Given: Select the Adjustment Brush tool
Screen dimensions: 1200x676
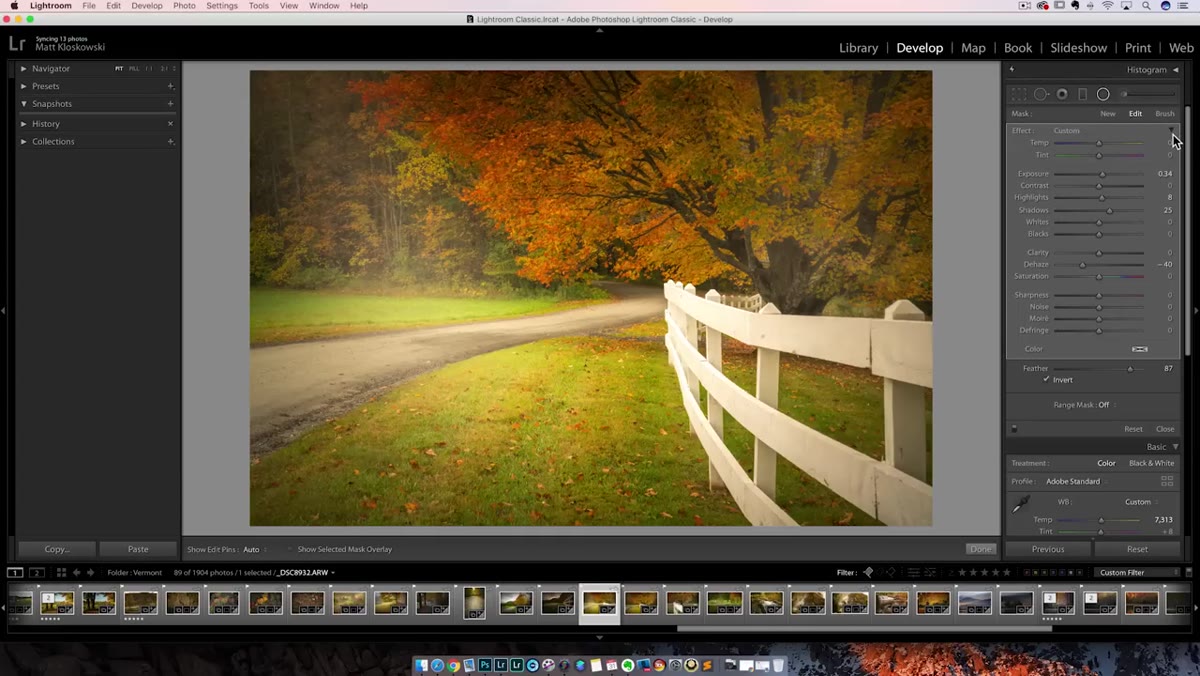Looking at the screenshot, I should tap(1150, 94).
